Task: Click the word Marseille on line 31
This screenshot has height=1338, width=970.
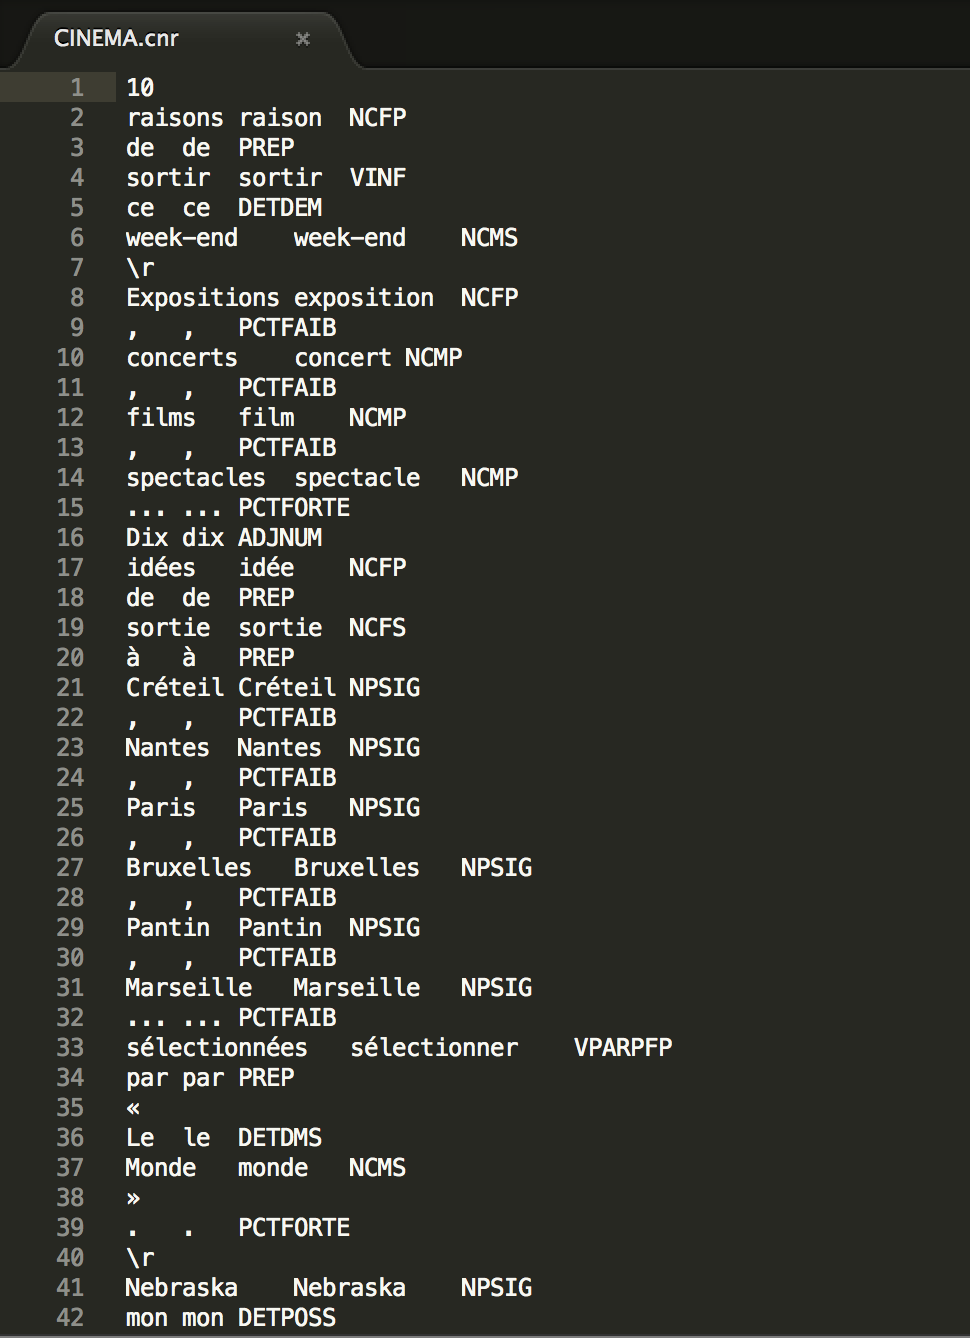Action: [189, 988]
